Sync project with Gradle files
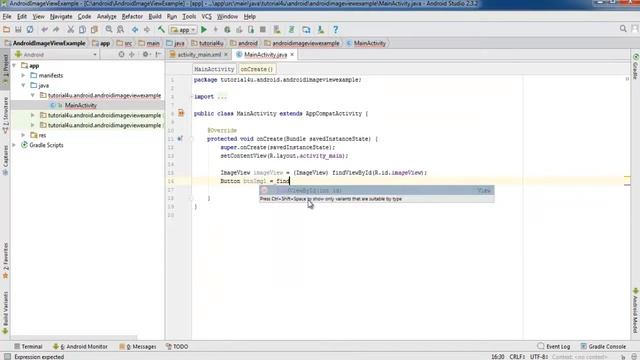The width and height of the screenshot is (640, 360). tap(291, 29)
